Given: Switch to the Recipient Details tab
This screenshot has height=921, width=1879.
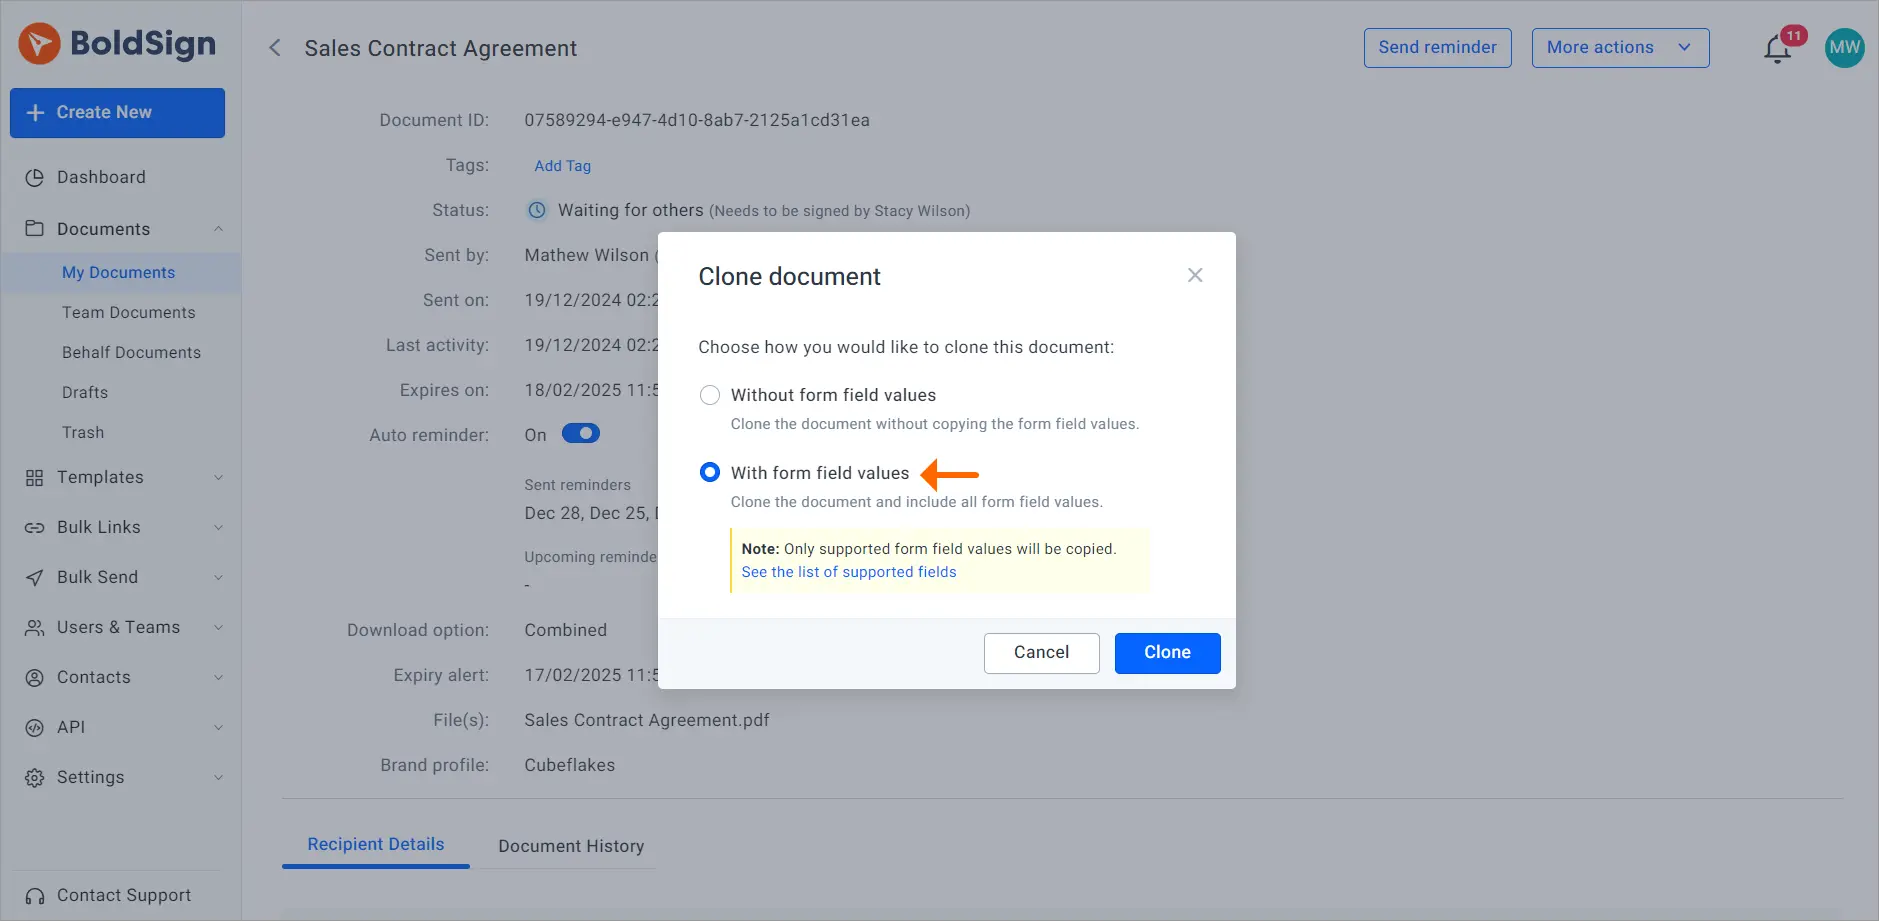Looking at the screenshot, I should [x=376, y=845].
